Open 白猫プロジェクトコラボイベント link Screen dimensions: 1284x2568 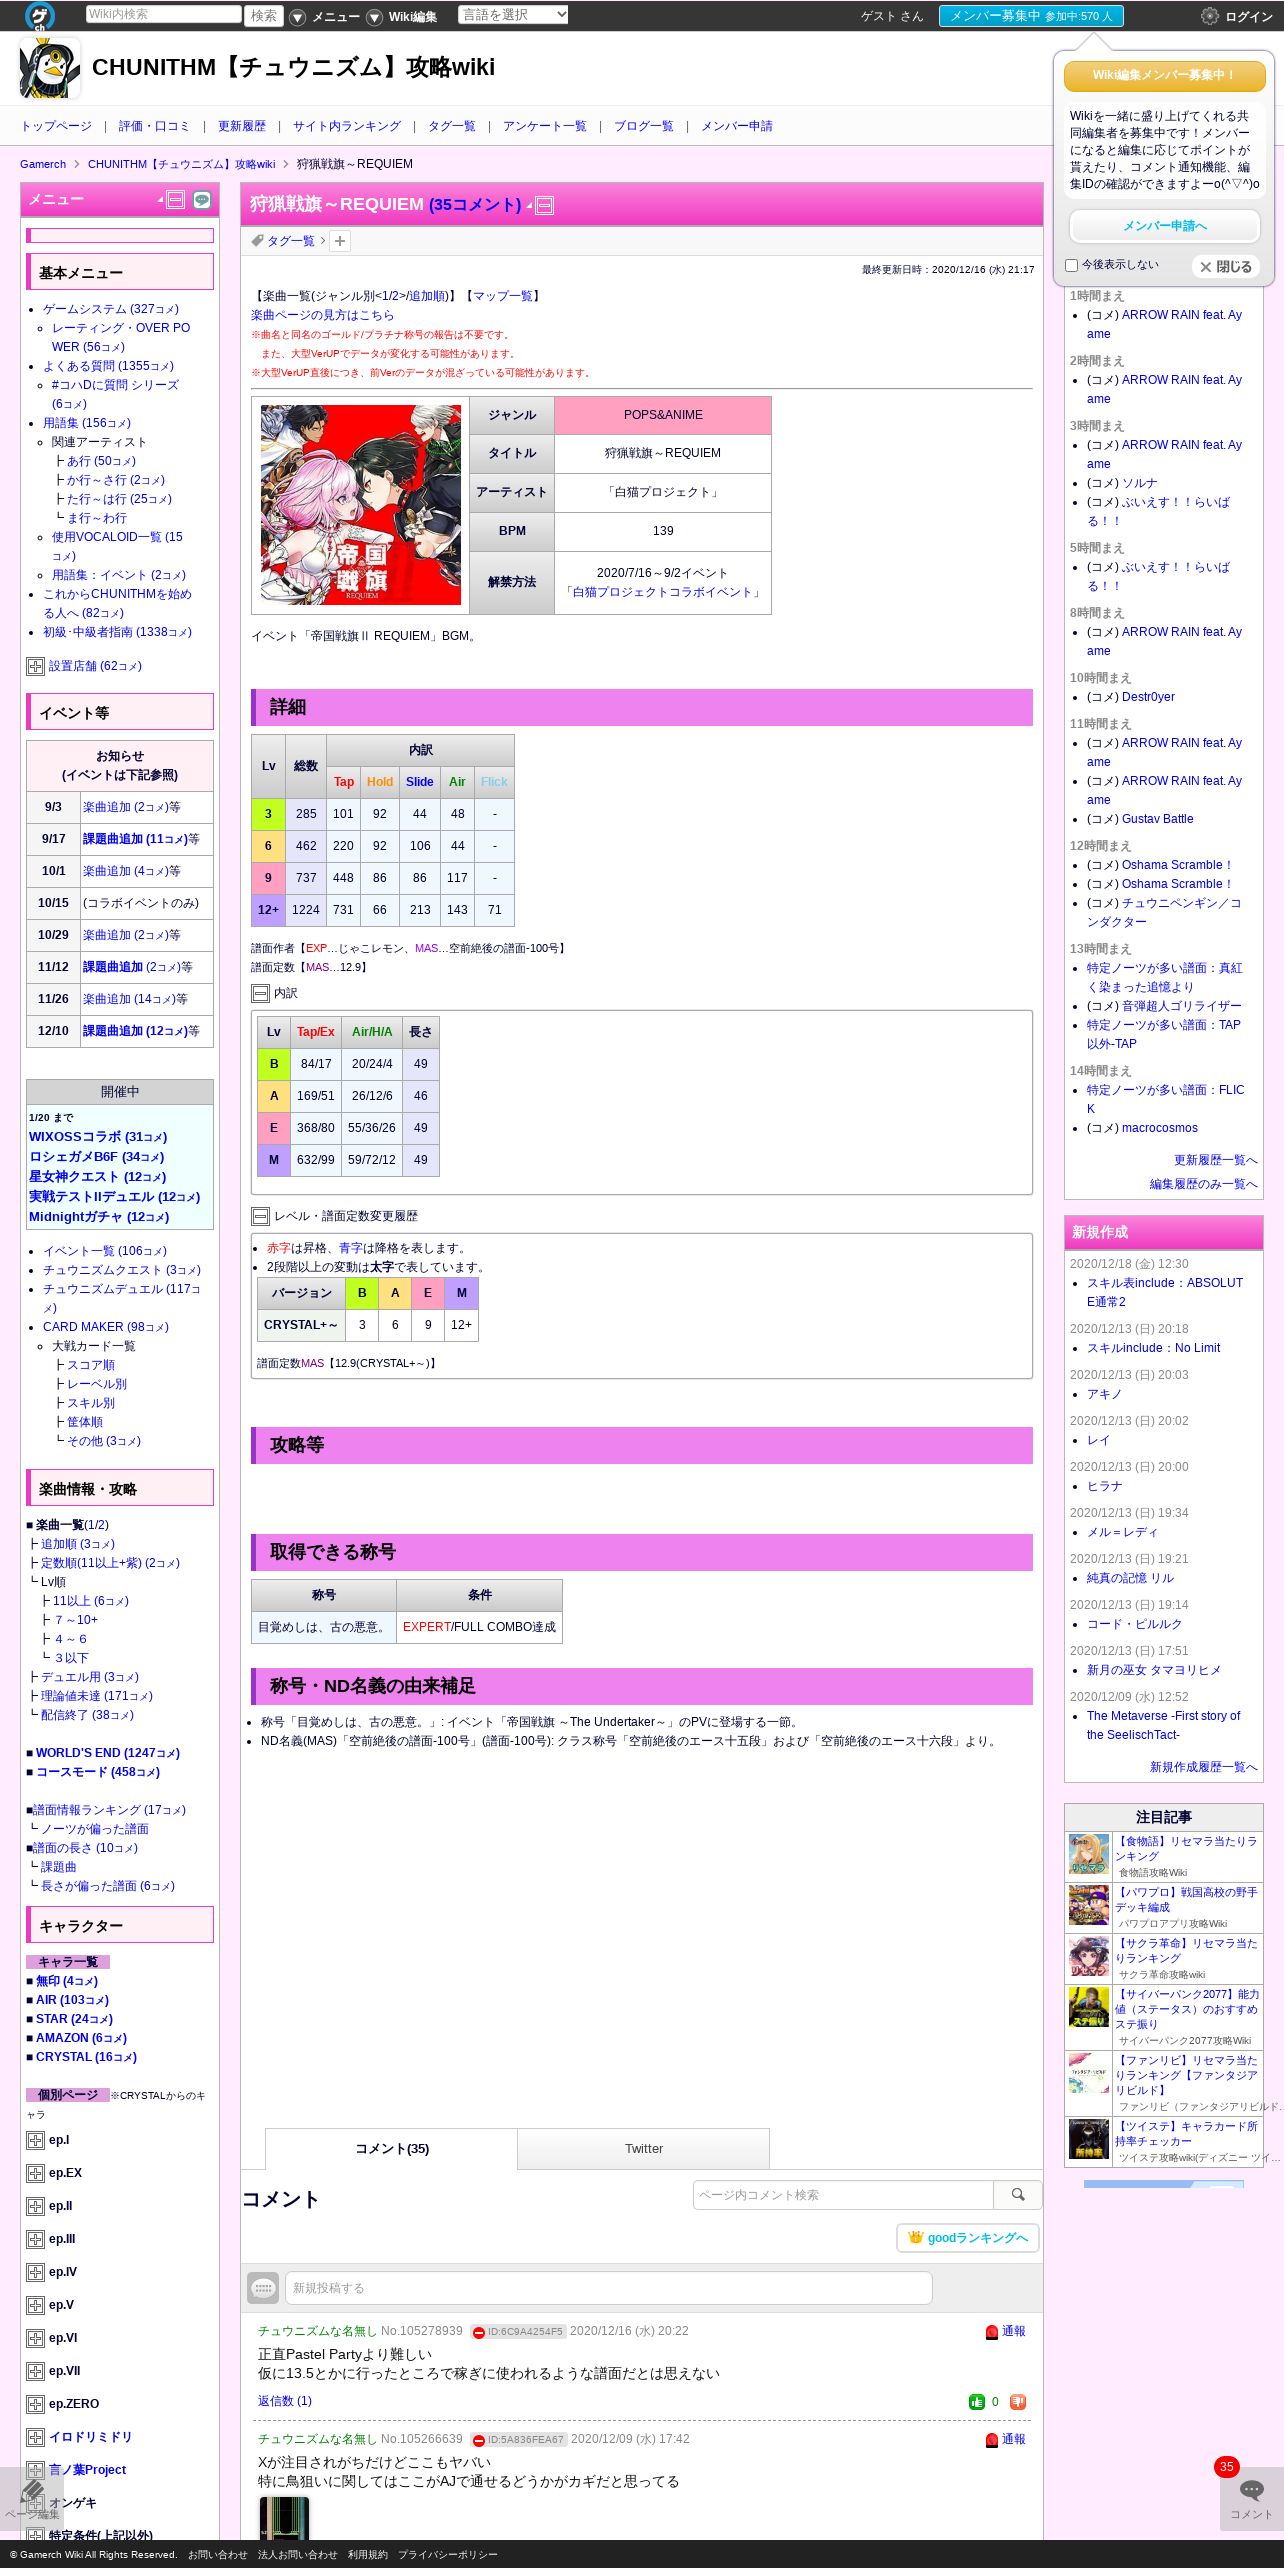(663, 592)
